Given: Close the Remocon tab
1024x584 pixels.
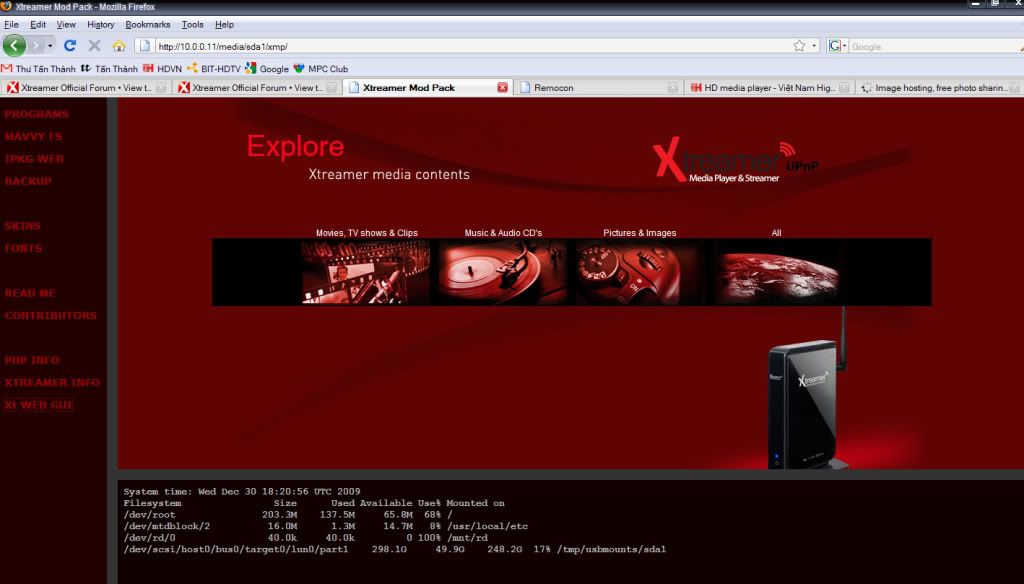Looking at the screenshot, I should 673,88.
